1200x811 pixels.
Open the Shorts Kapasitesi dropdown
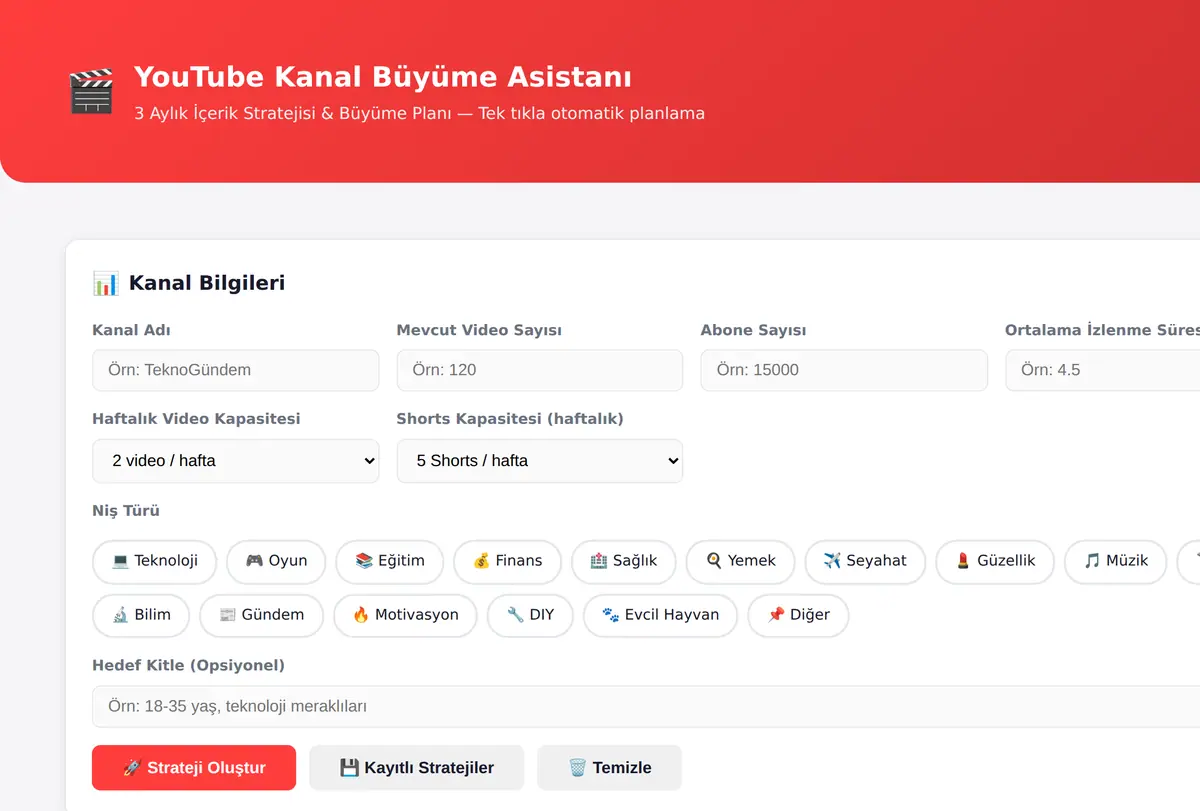pos(540,461)
